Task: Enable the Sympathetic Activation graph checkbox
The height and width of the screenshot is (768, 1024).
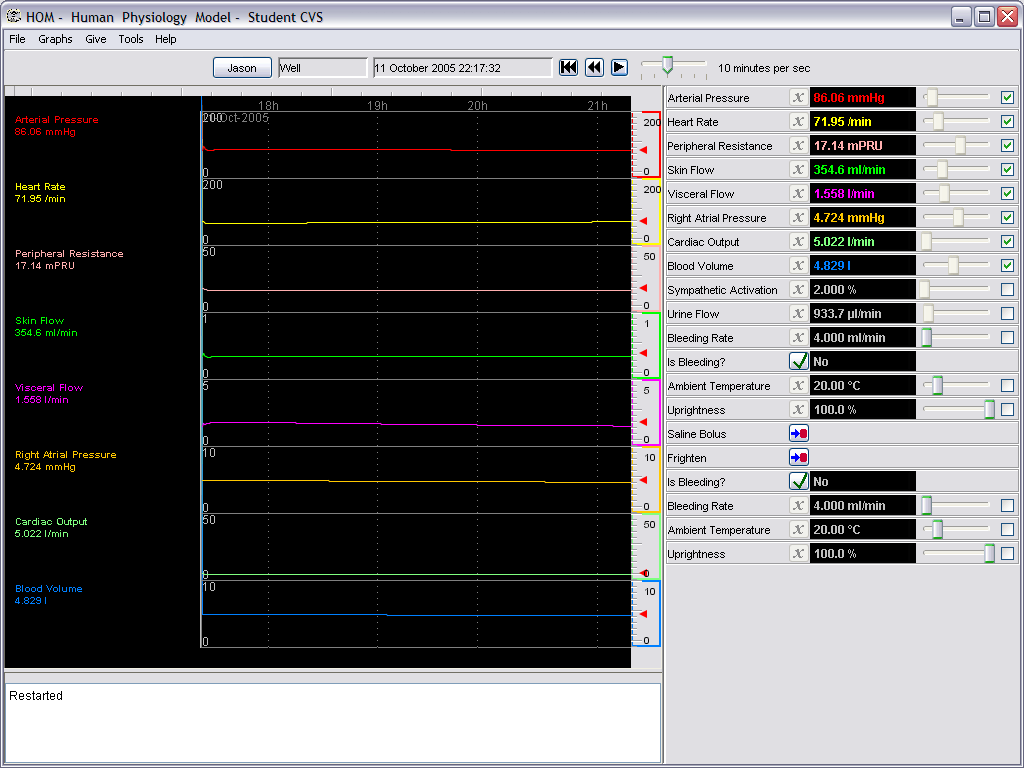Action: pyautogui.click(x=1007, y=290)
